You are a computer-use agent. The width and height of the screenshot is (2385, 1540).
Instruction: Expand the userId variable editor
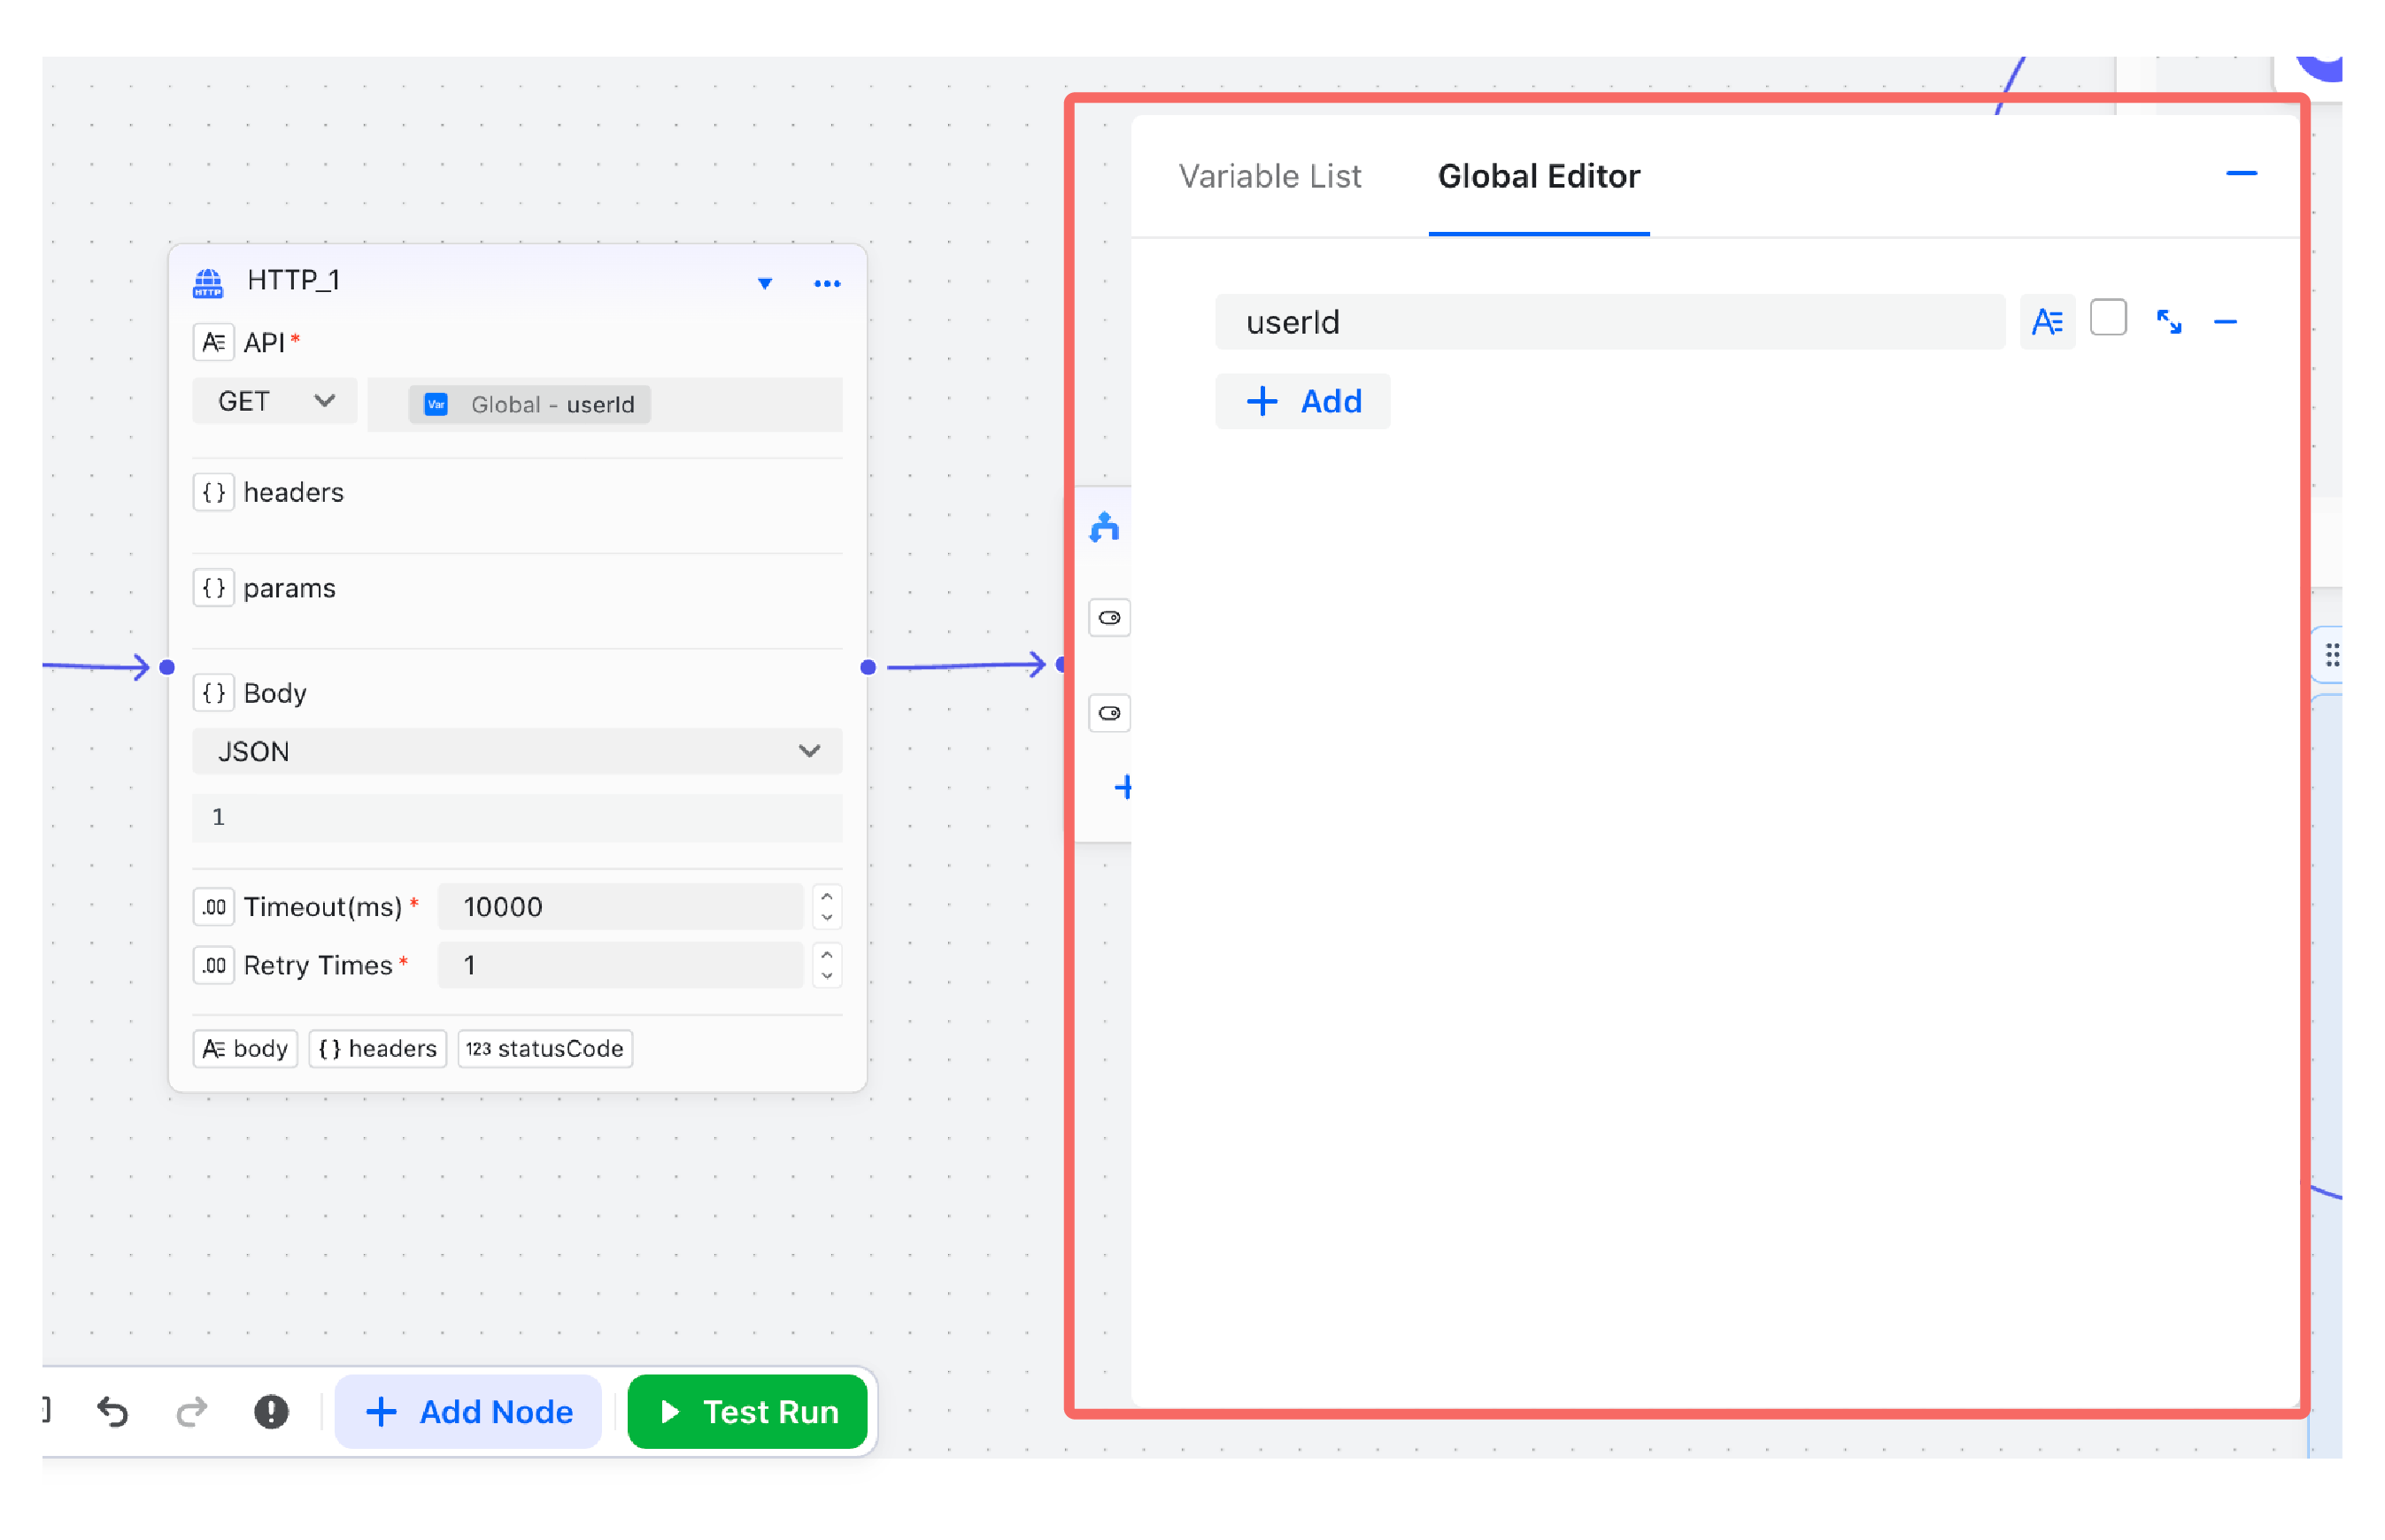tap(2168, 322)
